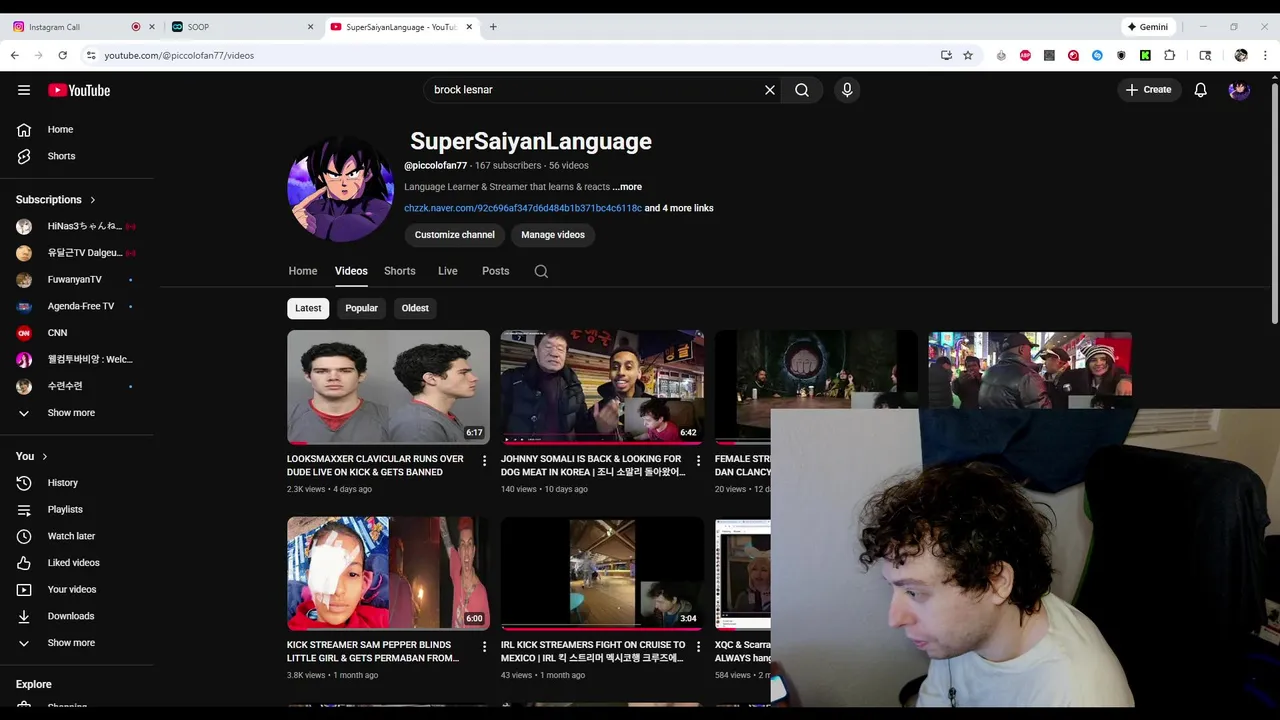Open the browser Extensions puzzle menu

pos(1169,55)
